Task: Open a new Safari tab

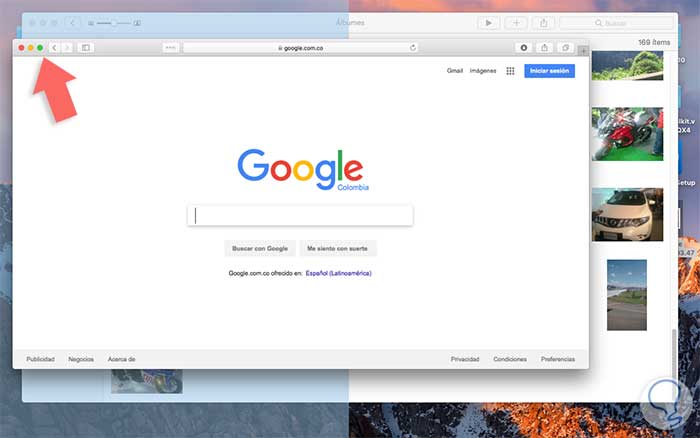Action: 583,51
